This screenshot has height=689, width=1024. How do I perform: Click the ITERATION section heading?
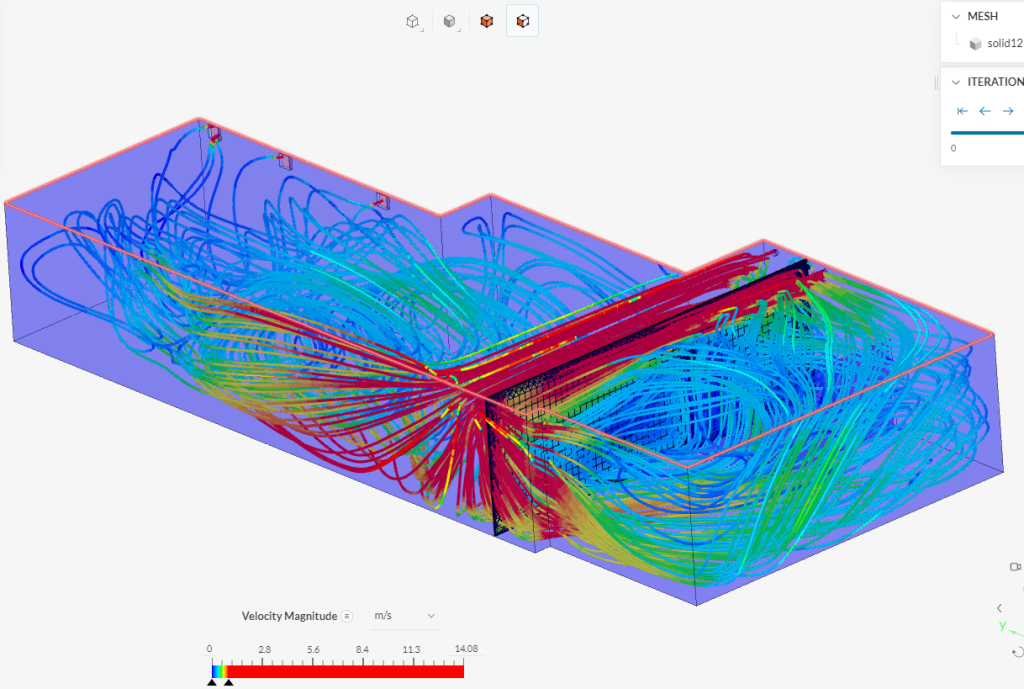(995, 82)
